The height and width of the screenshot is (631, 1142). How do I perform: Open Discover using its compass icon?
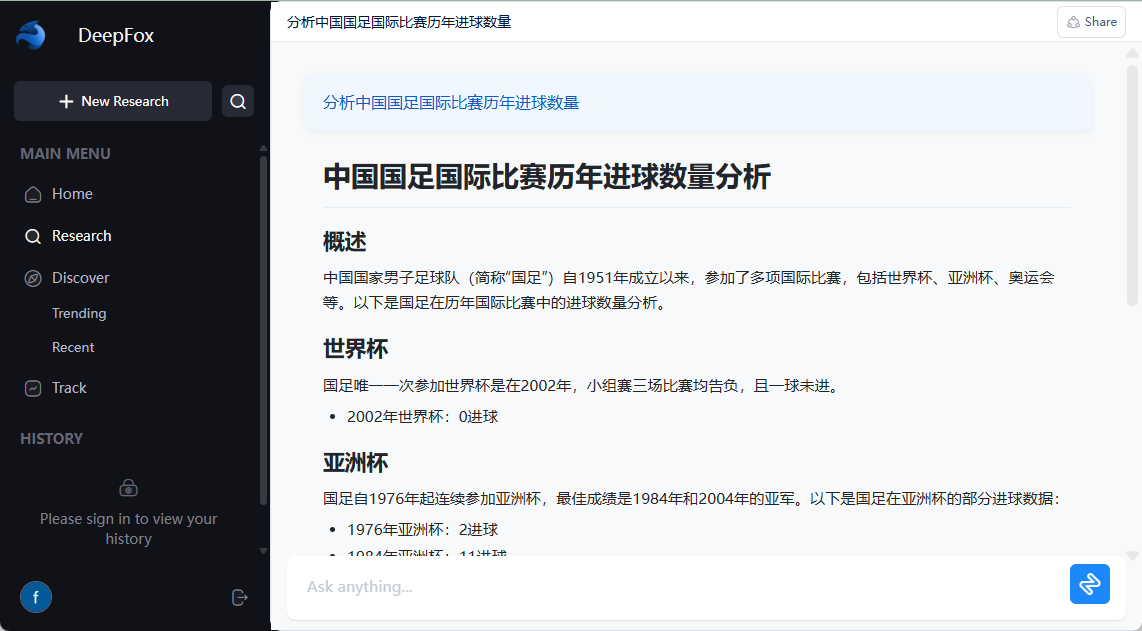coord(31,277)
